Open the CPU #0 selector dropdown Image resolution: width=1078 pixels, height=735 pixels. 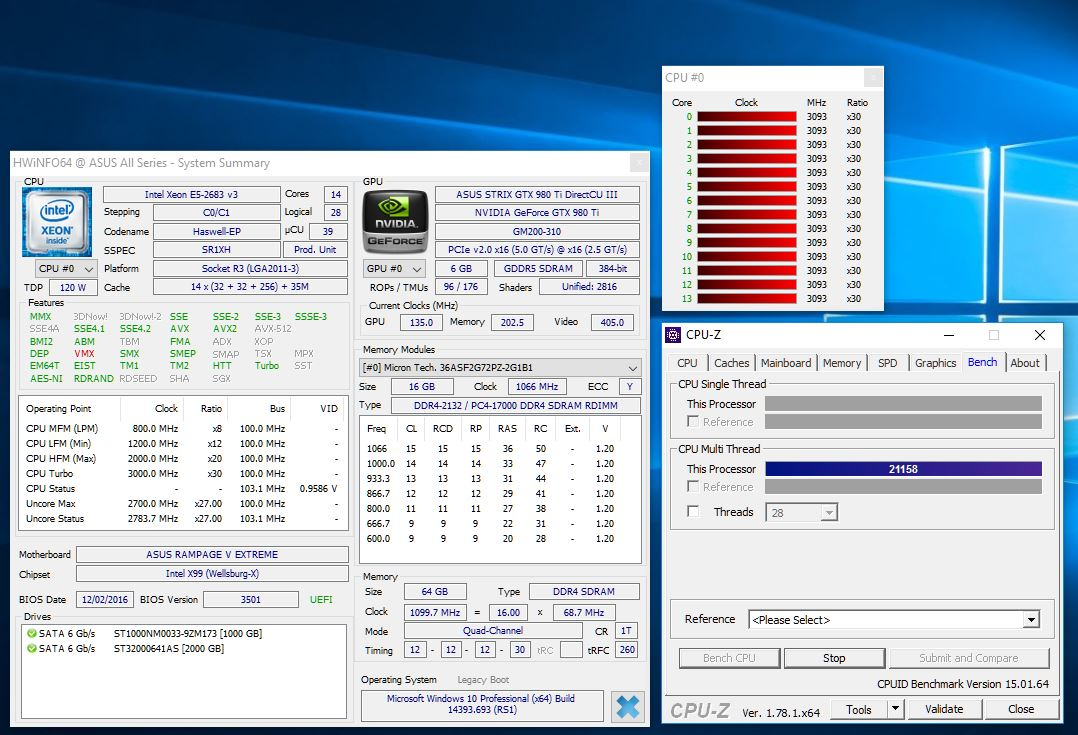[66, 269]
